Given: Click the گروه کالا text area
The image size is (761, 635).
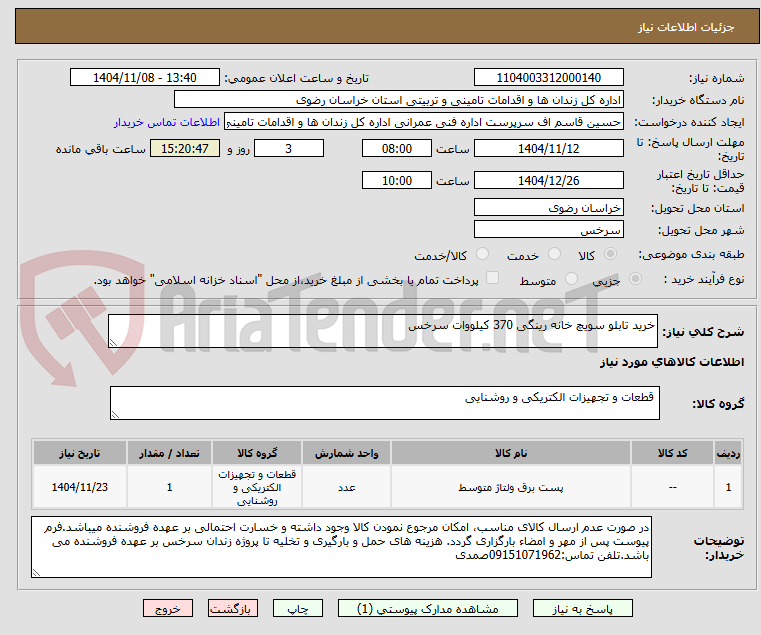Looking at the screenshot, I should (x=384, y=403).
